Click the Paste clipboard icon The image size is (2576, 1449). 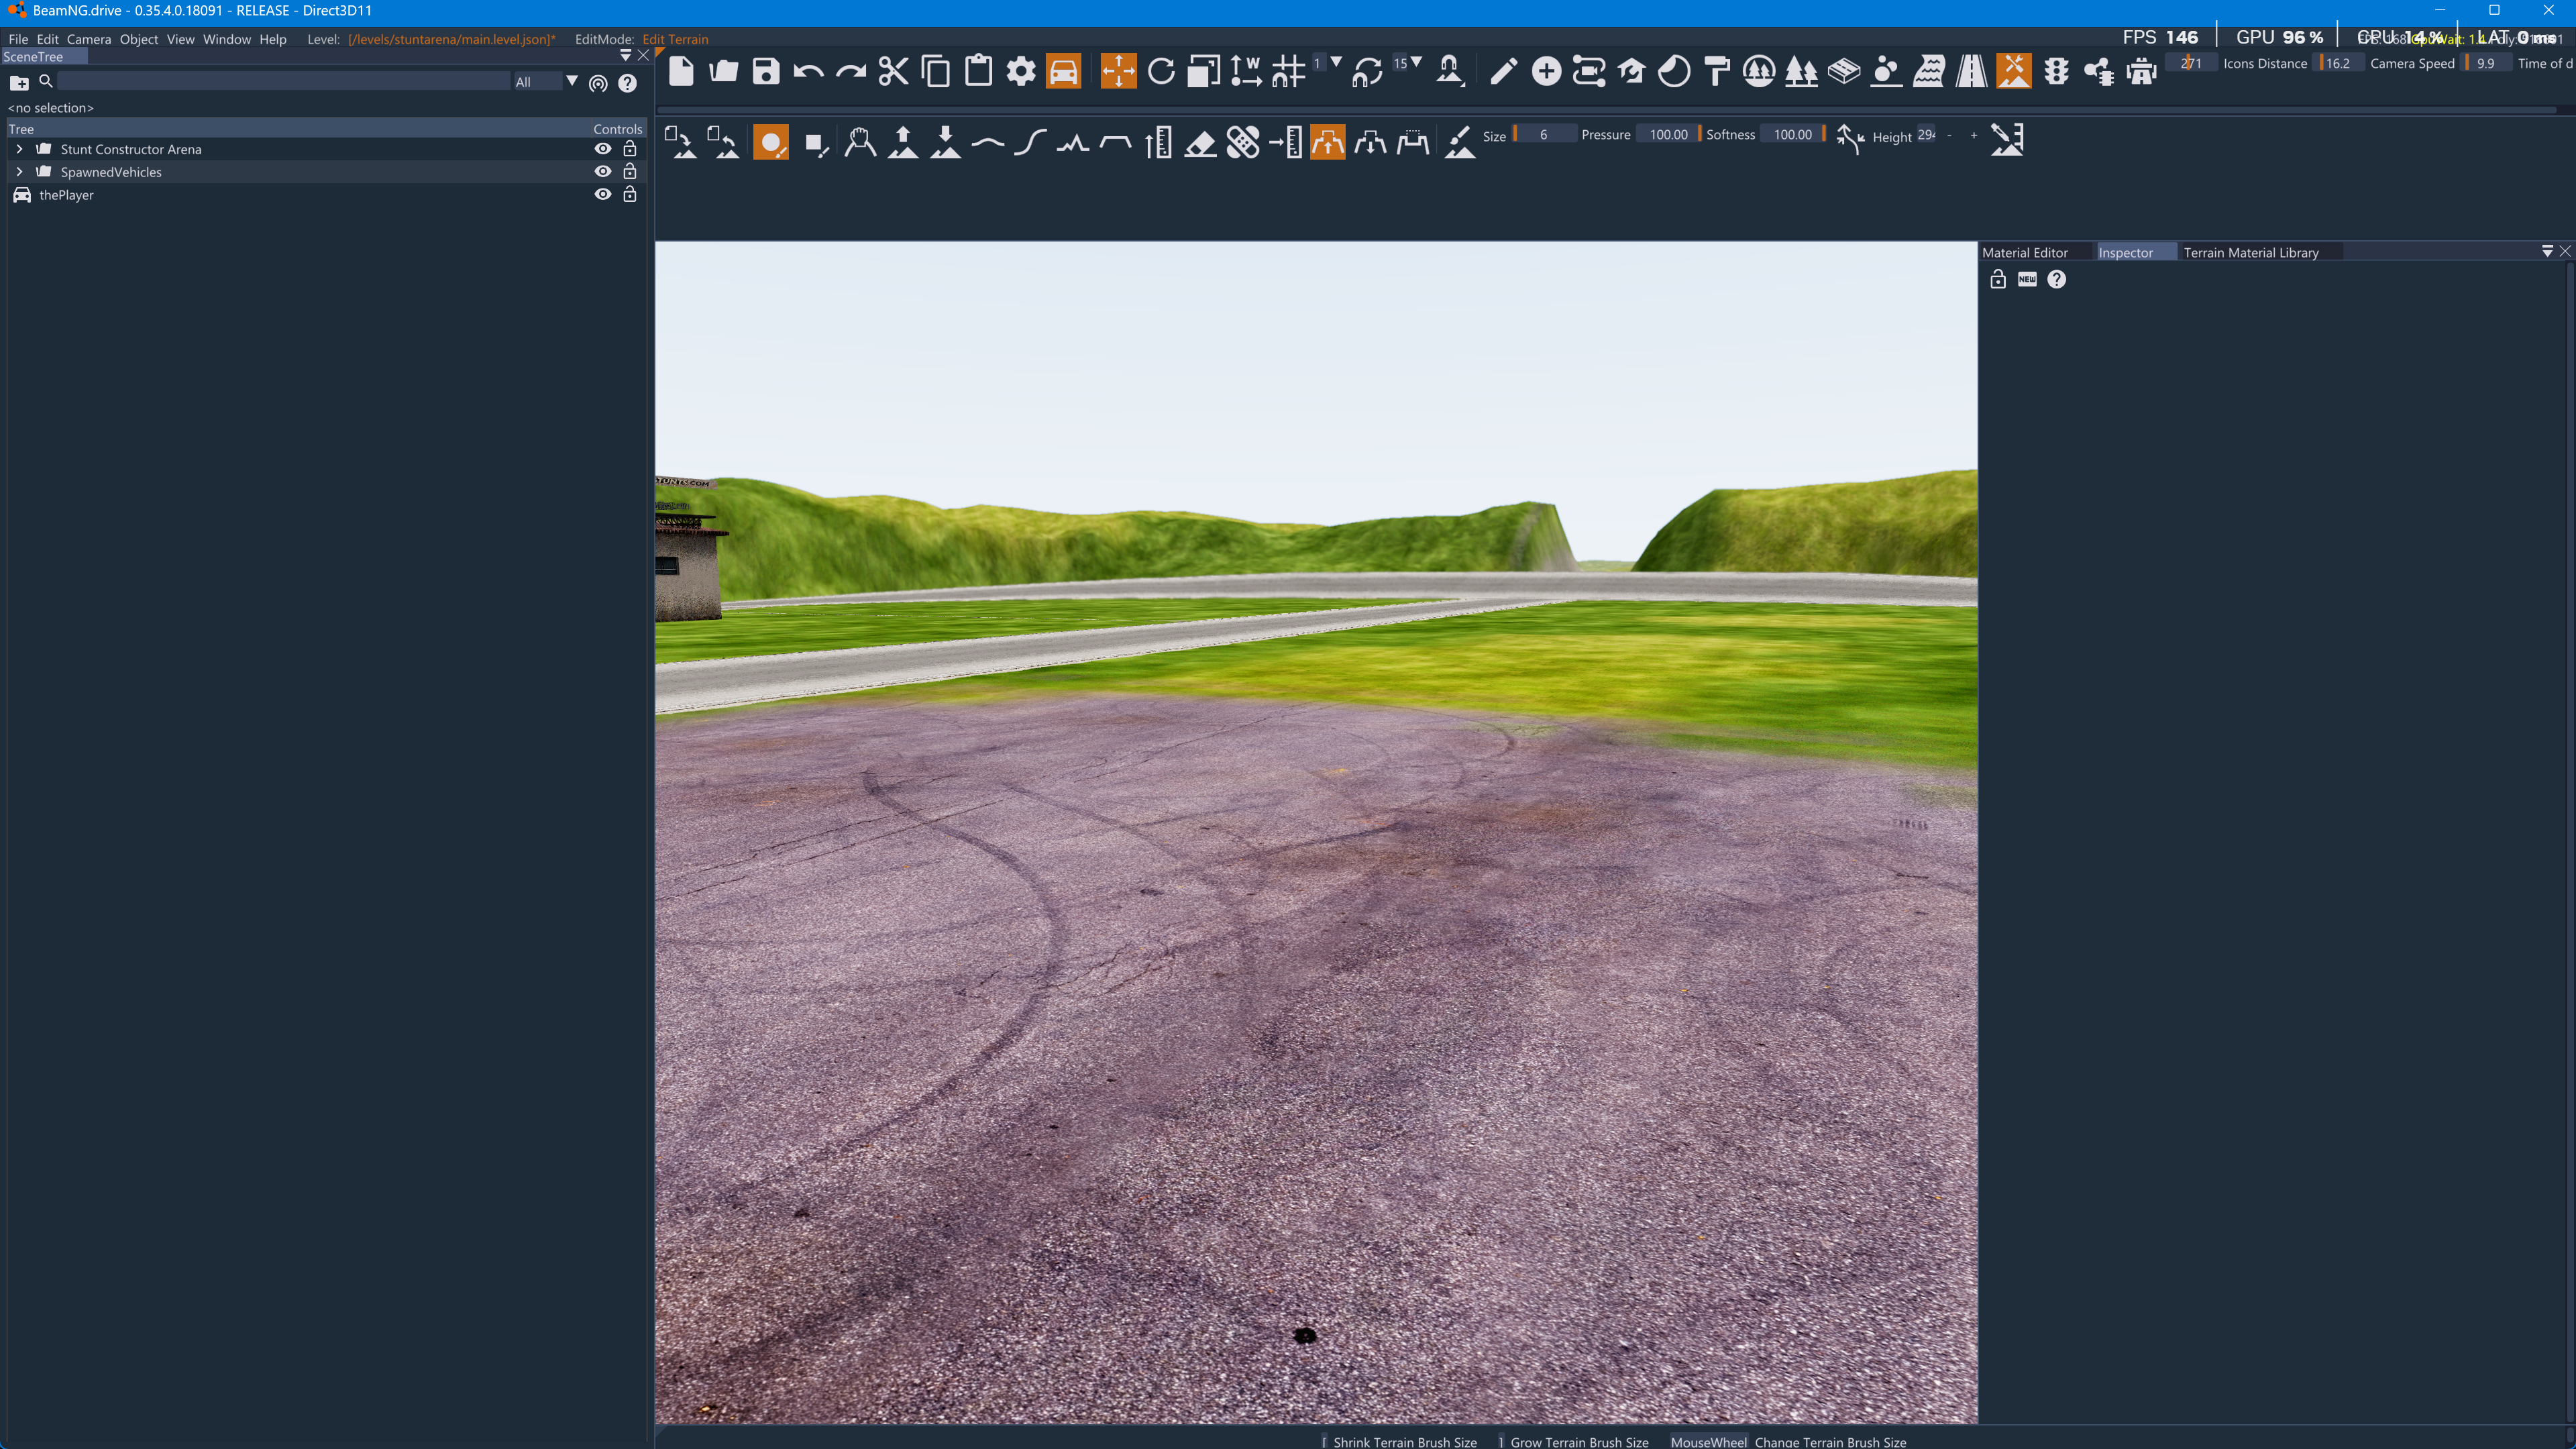point(978,71)
